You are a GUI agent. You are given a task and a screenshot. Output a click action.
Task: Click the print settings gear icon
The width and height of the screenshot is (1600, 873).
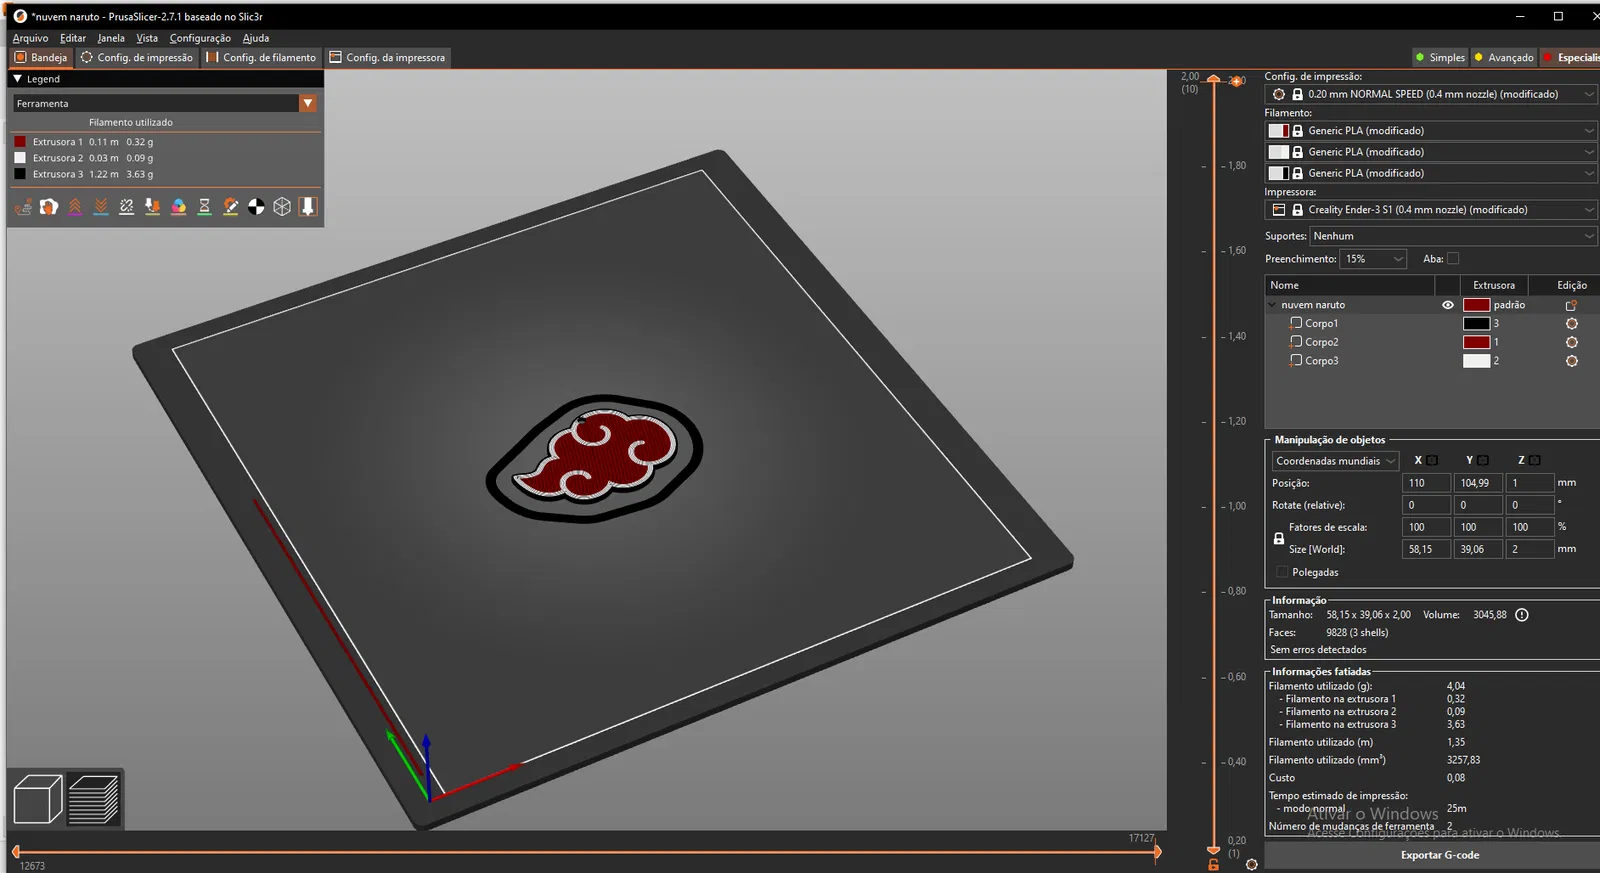click(x=1279, y=94)
